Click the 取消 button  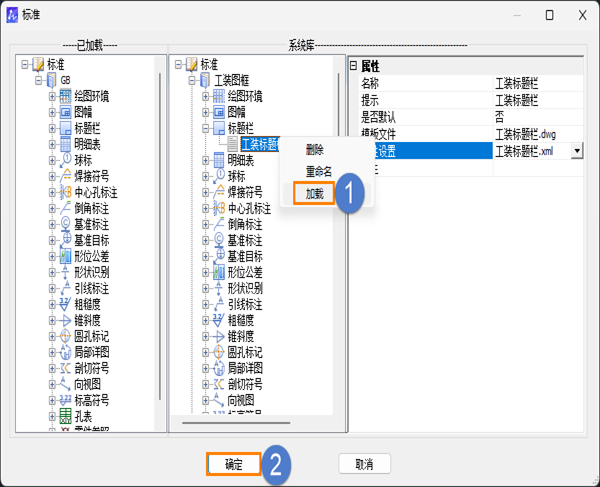(x=364, y=464)
